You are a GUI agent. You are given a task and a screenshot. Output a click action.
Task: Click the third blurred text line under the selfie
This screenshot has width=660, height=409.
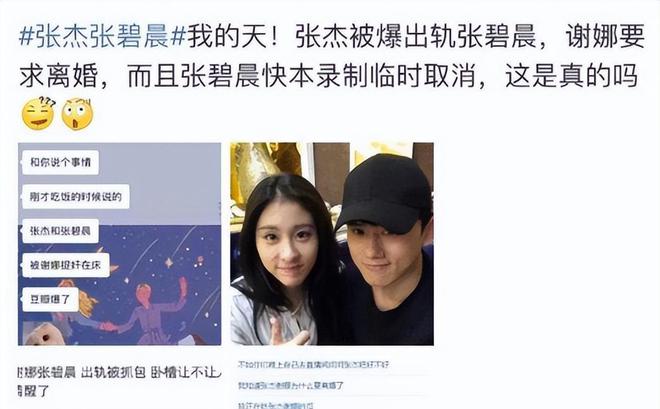[x=275, y=405]
